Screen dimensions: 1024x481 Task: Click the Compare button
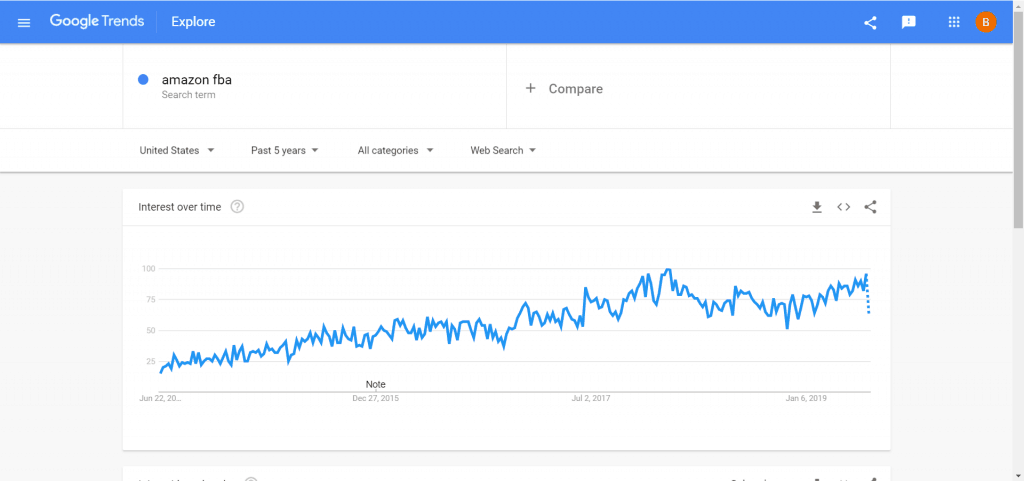(x=575, y=89)
